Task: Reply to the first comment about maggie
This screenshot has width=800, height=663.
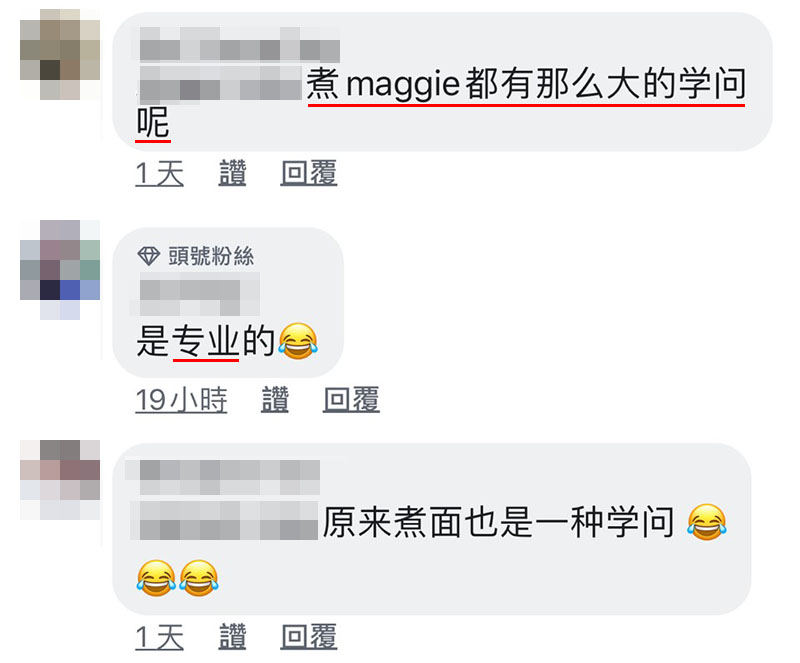Action: (309, 173)
